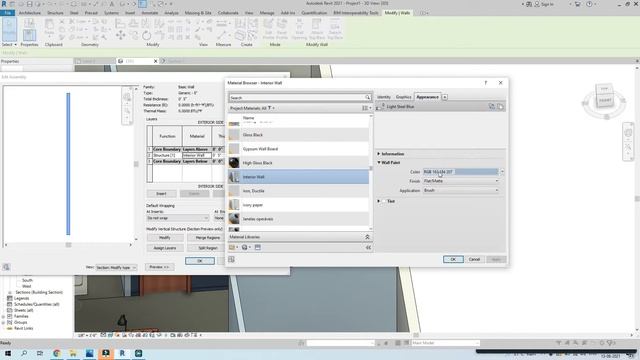Viewport: 640px width, 360px height.
Task: Click the Windows Start button
Action: tap(8, 353)
